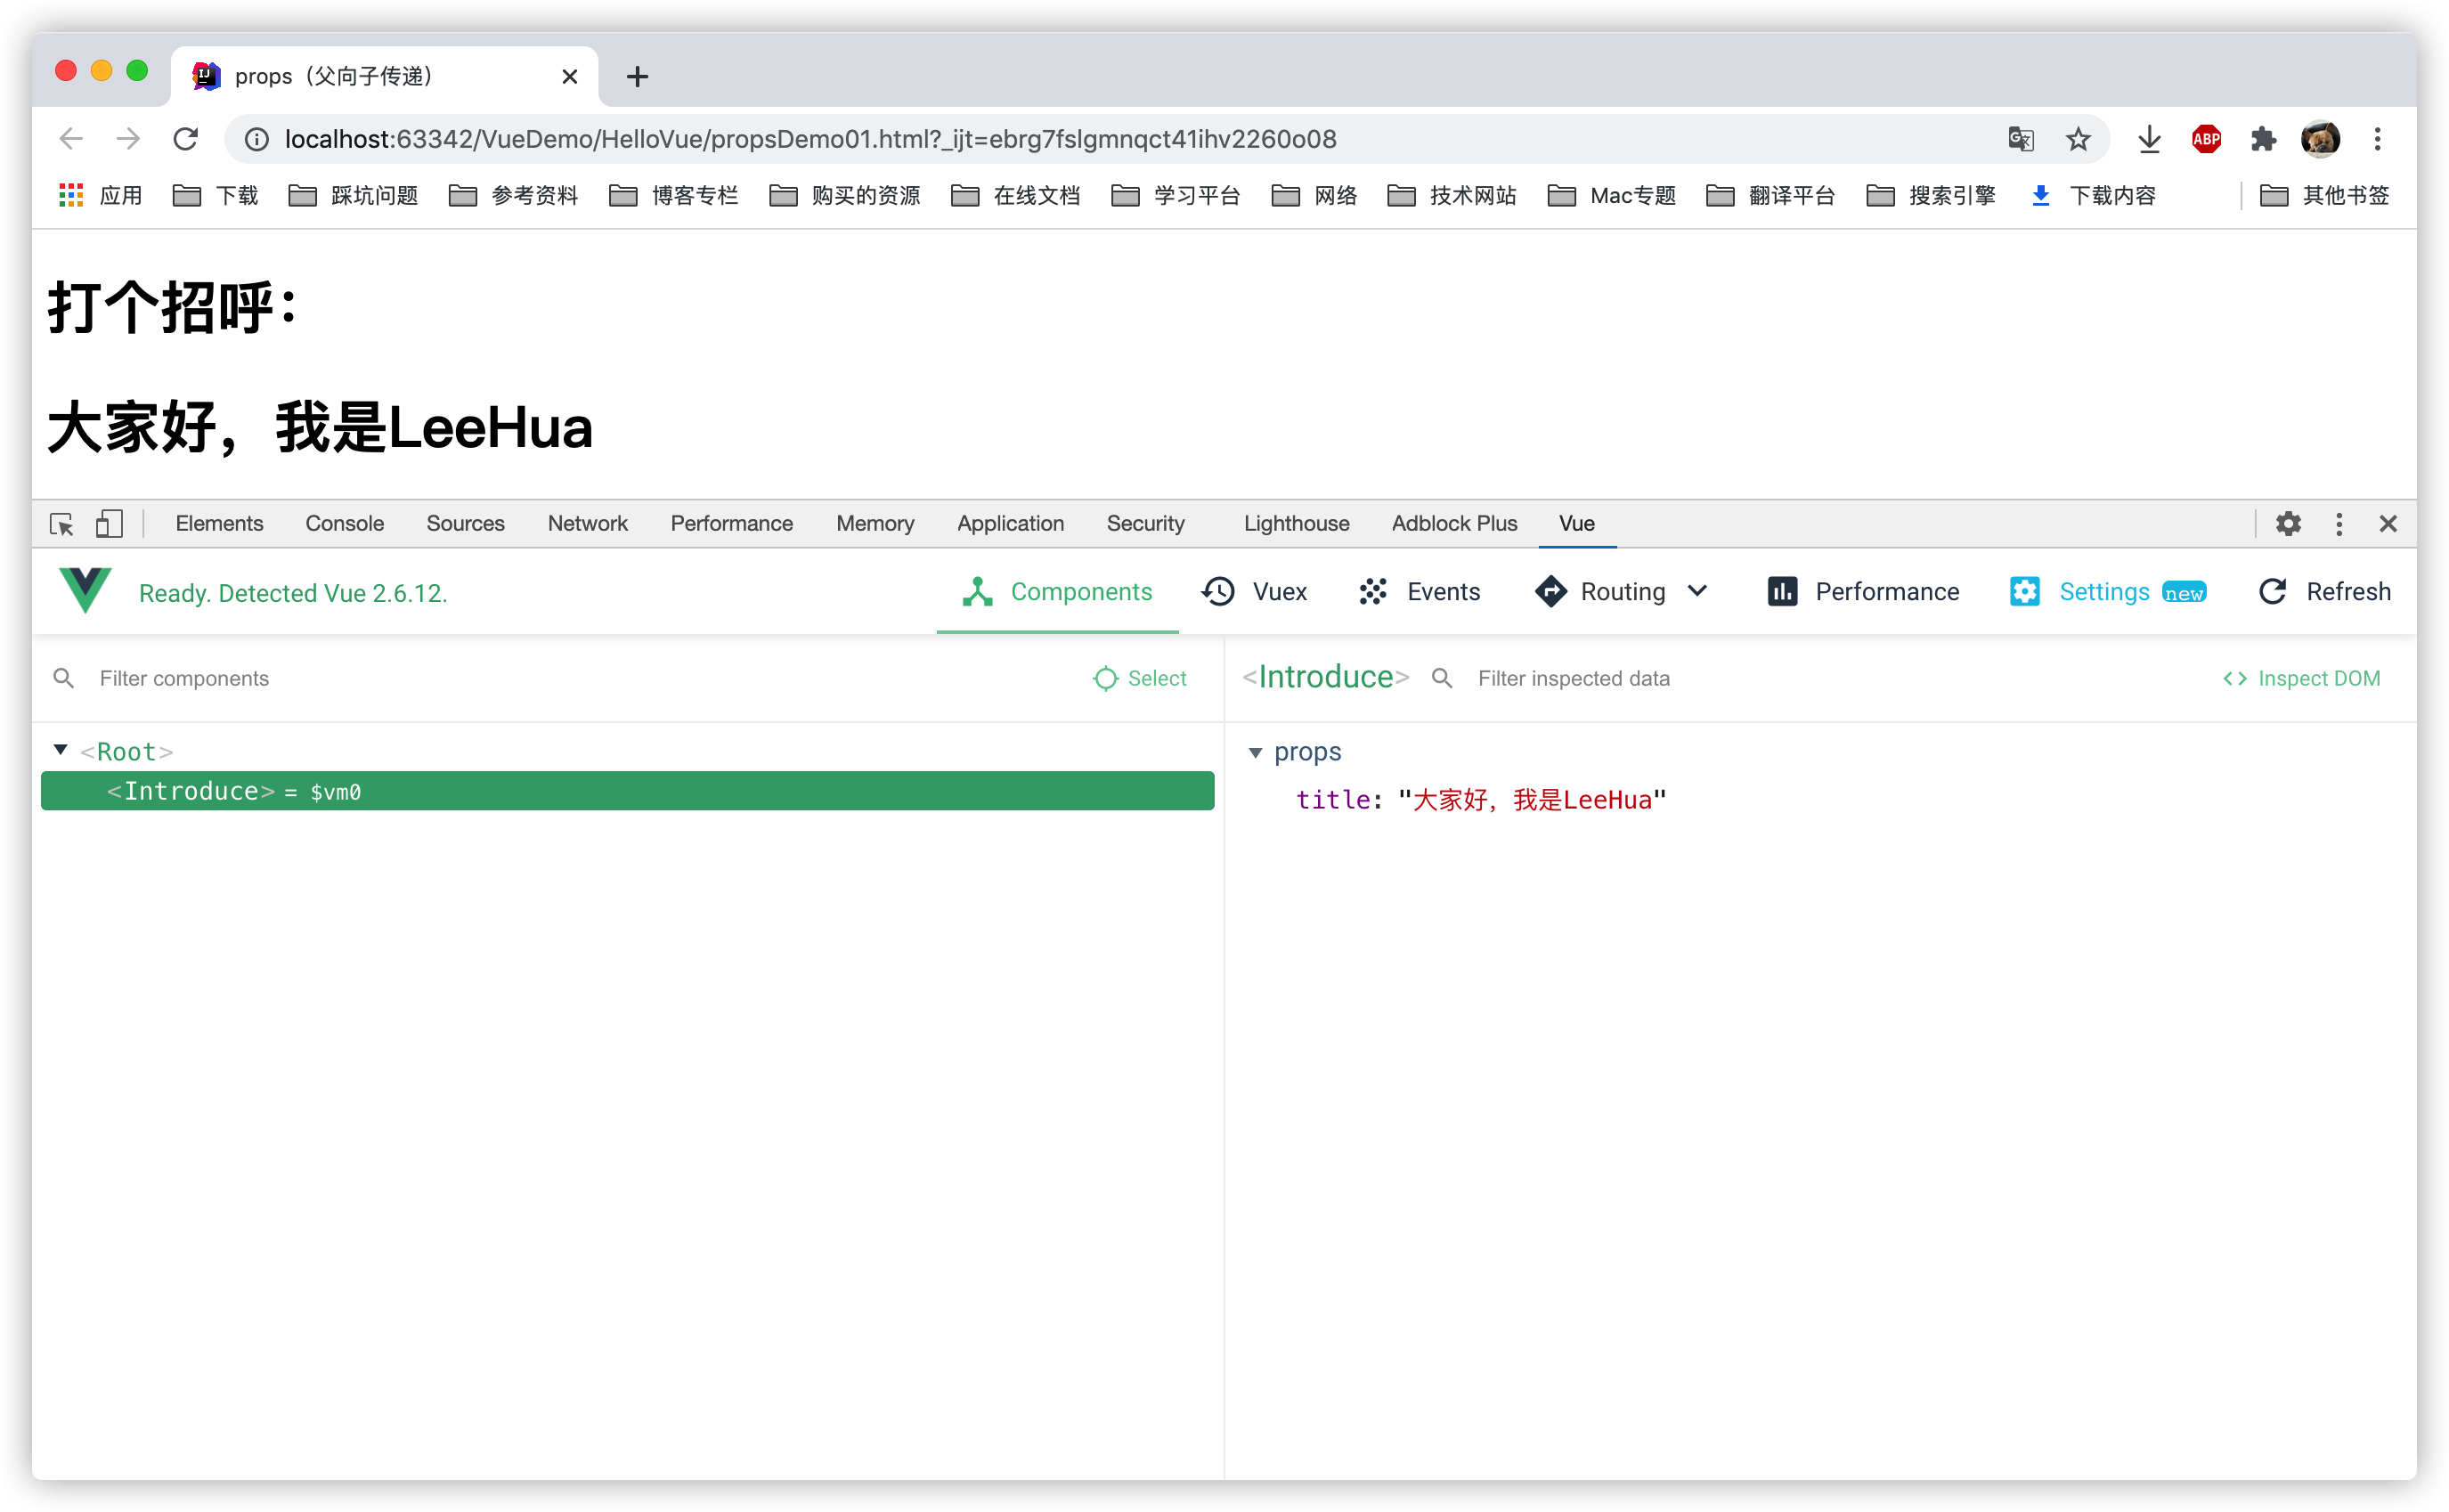Switch to the Network tab
The width and height of the screenshot is (2449, 1512).
587,524
